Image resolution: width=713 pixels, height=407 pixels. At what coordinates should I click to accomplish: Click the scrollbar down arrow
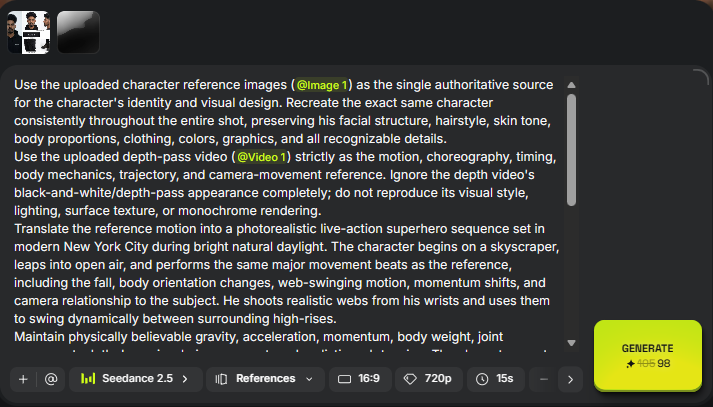tap(572, 343)
